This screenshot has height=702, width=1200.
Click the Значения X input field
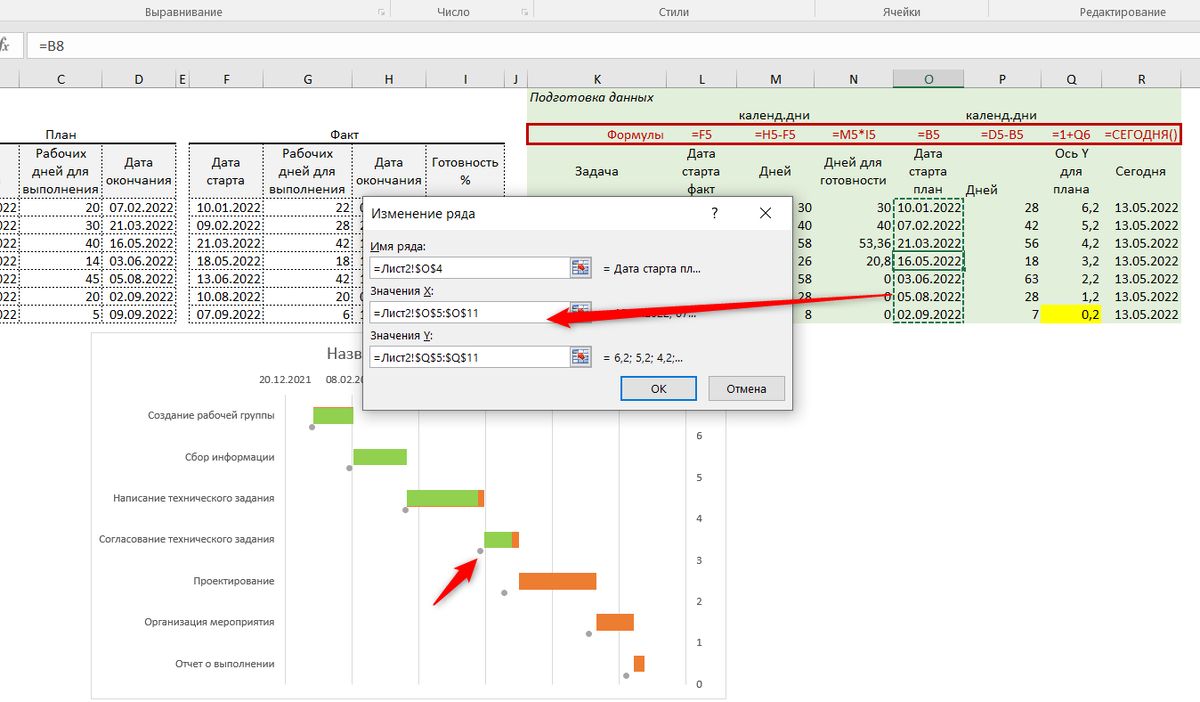[469, 313]
